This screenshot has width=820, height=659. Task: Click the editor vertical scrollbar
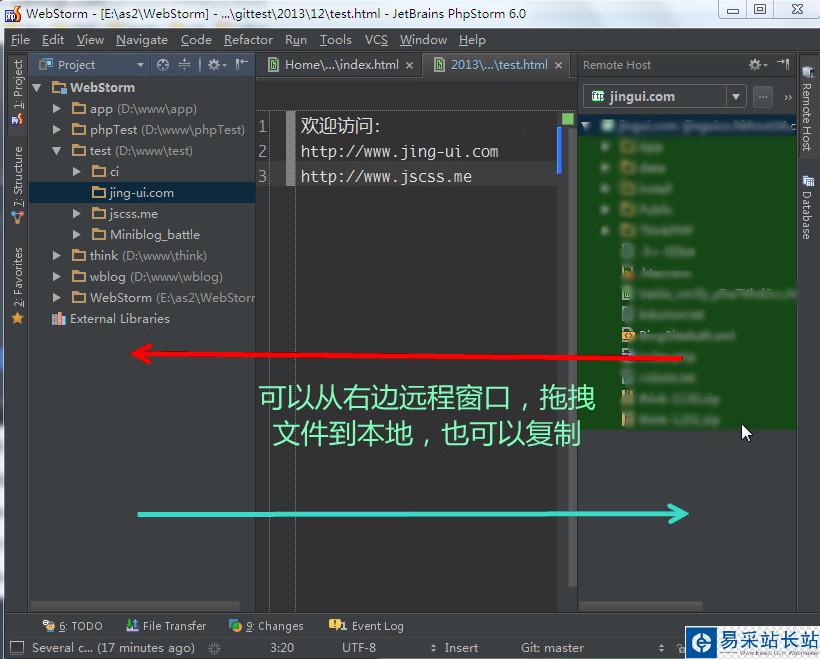pos(573,356)
